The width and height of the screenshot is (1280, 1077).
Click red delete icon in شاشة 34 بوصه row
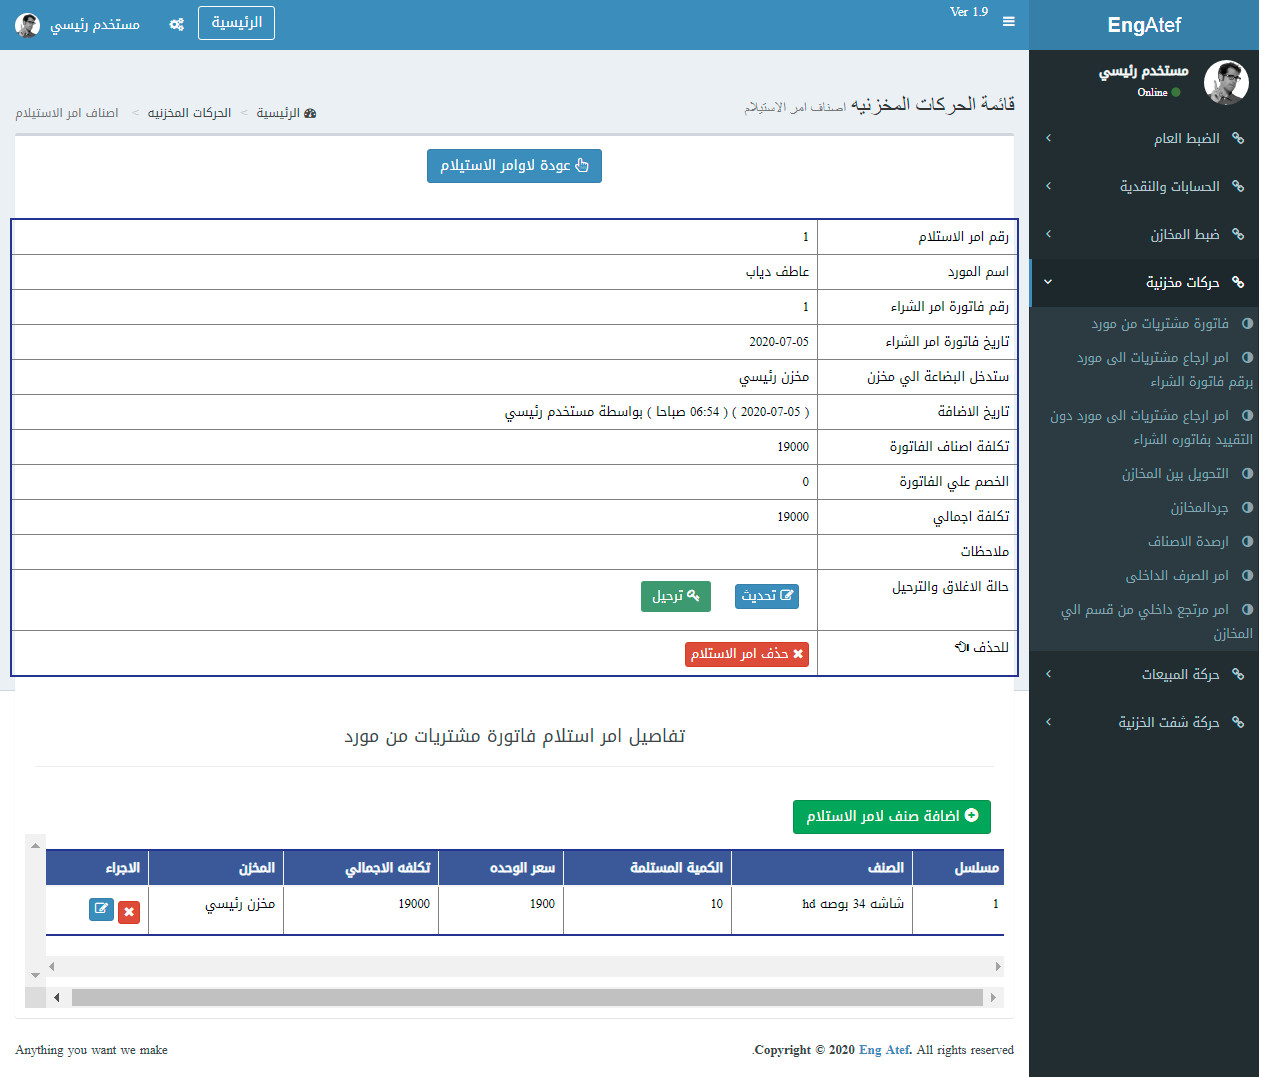(129, 912)
